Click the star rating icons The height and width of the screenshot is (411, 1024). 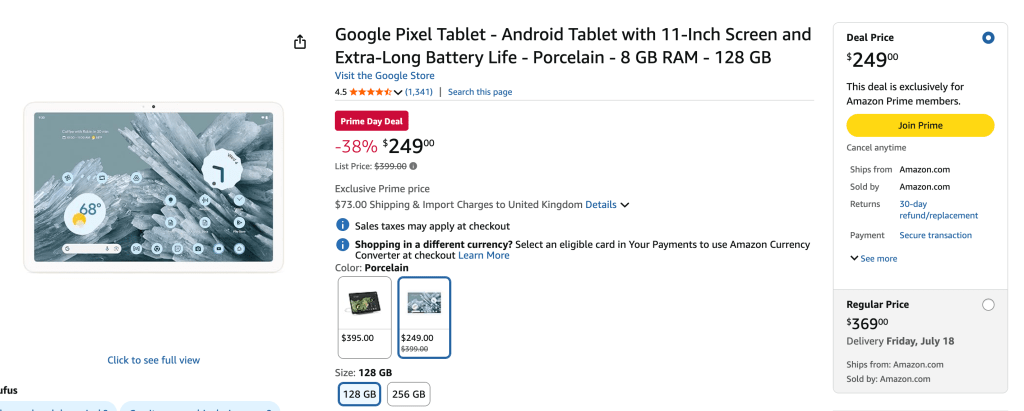[x=370, y=92]
